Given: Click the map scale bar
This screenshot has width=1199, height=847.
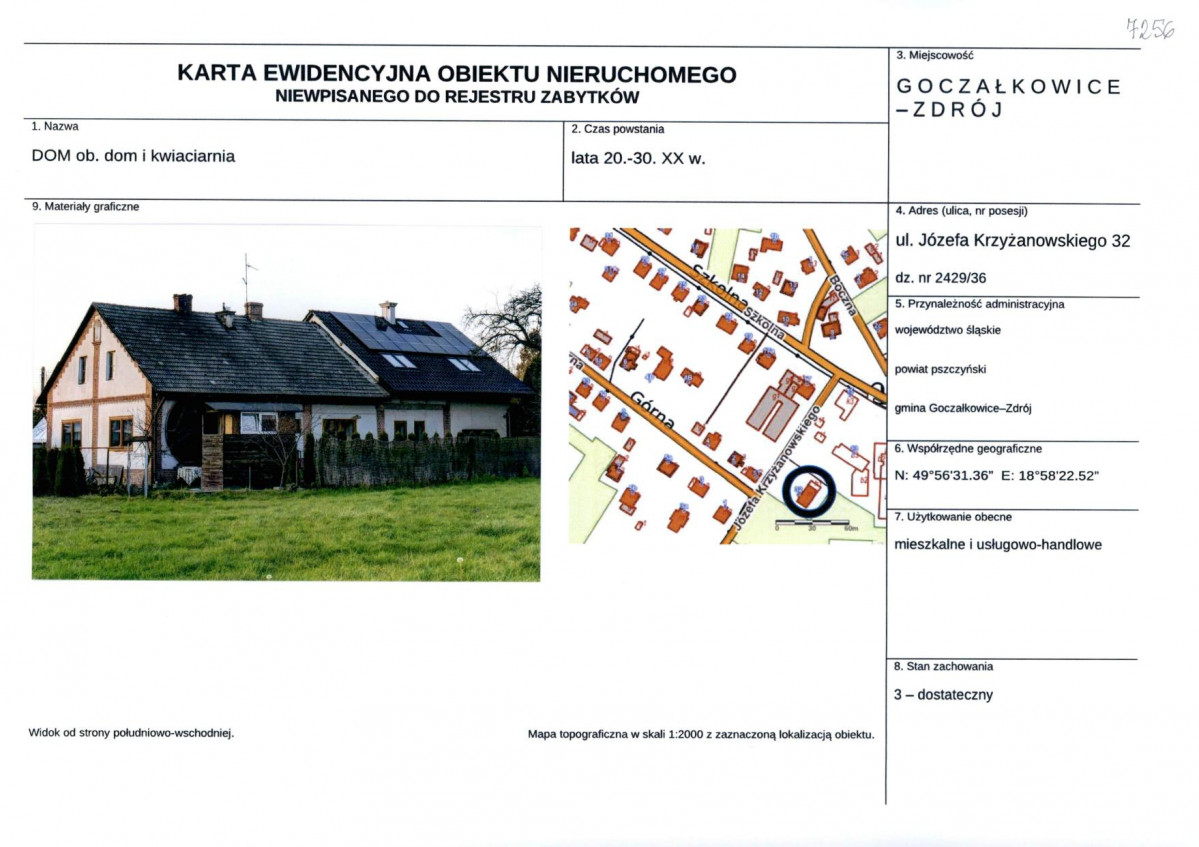Looking at the screenshot, I should point(815,524).
